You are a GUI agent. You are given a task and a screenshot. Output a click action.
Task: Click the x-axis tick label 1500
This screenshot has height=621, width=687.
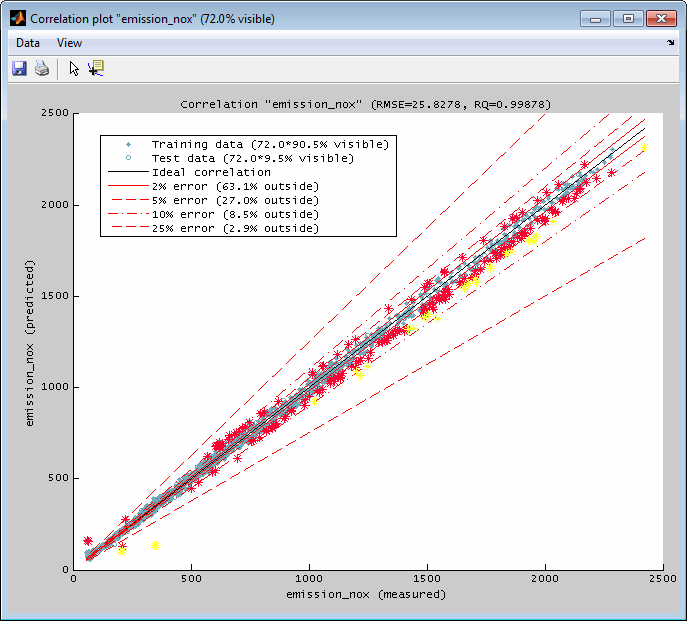(x=427, y=578)
